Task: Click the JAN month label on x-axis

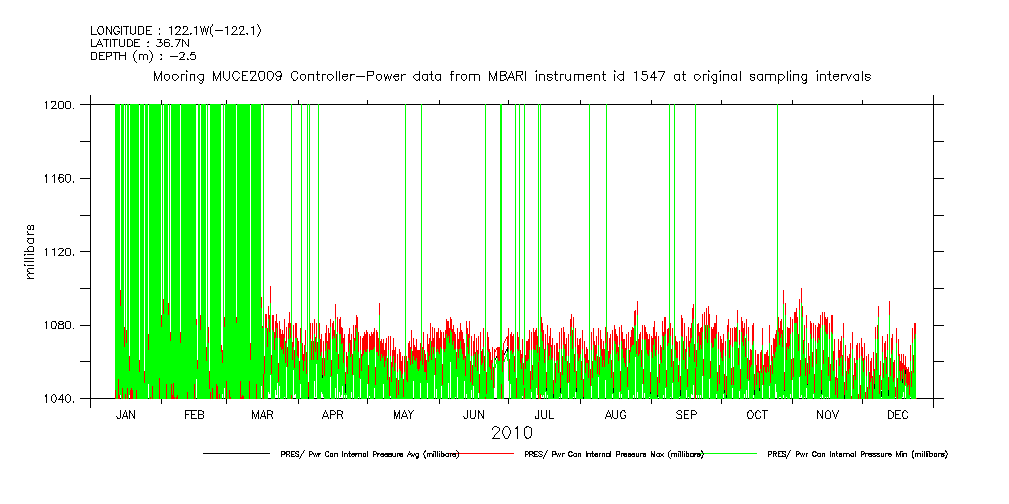Action: coord(126,414)
